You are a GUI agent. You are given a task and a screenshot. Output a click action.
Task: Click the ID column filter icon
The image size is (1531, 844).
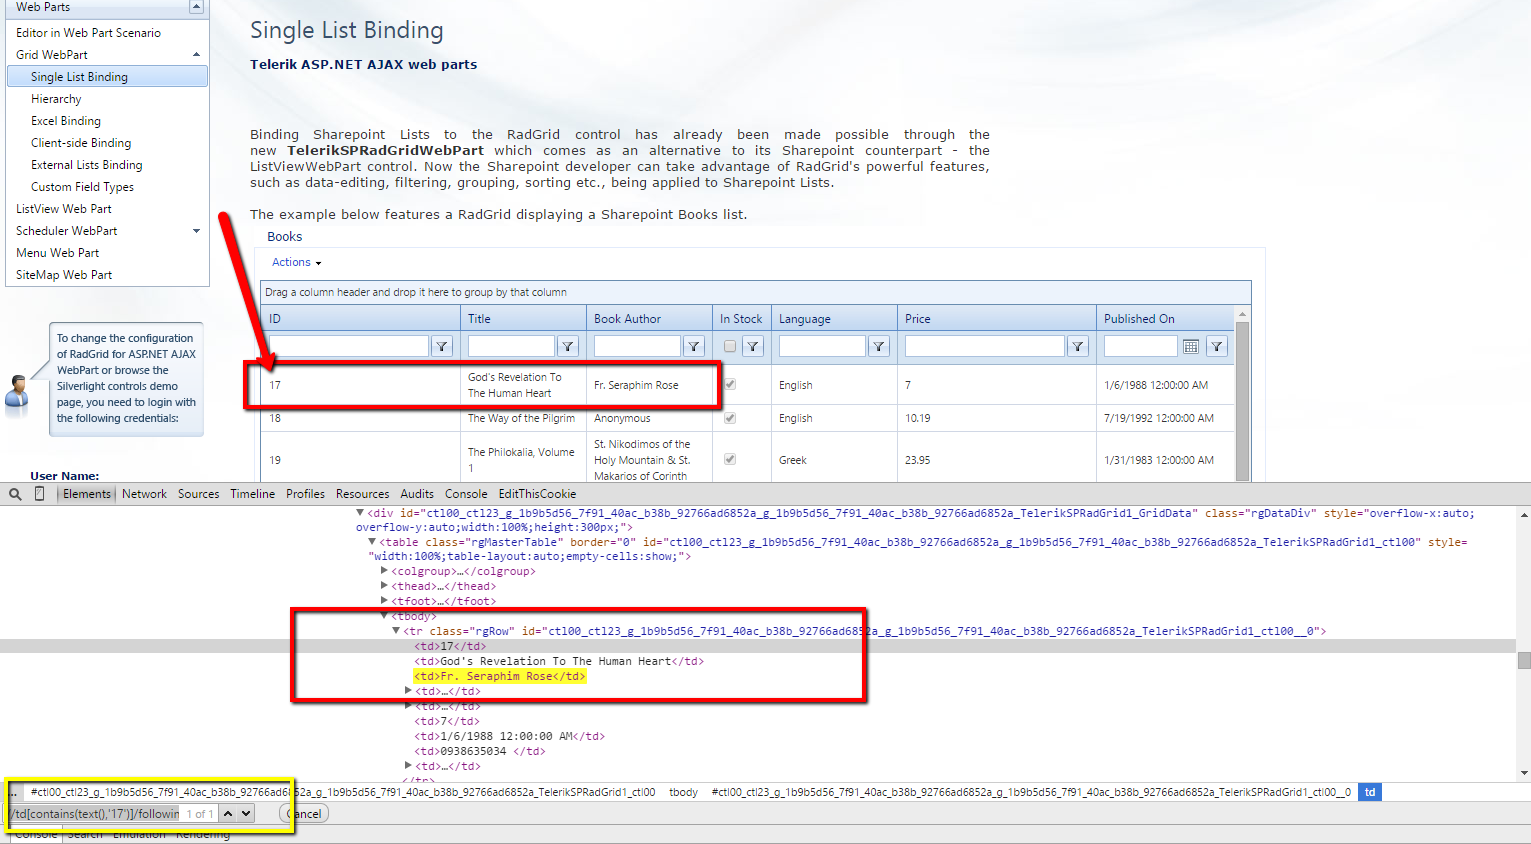pyautogui.click(x=442, y=346)
